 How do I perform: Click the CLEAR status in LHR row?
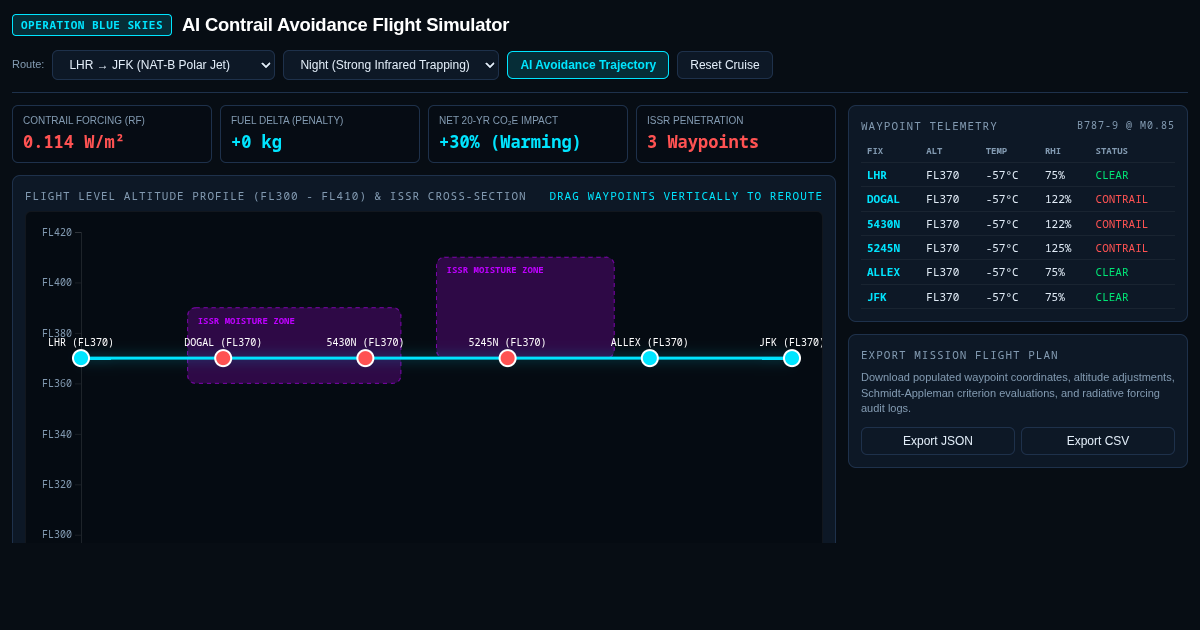click(1112, 175)
